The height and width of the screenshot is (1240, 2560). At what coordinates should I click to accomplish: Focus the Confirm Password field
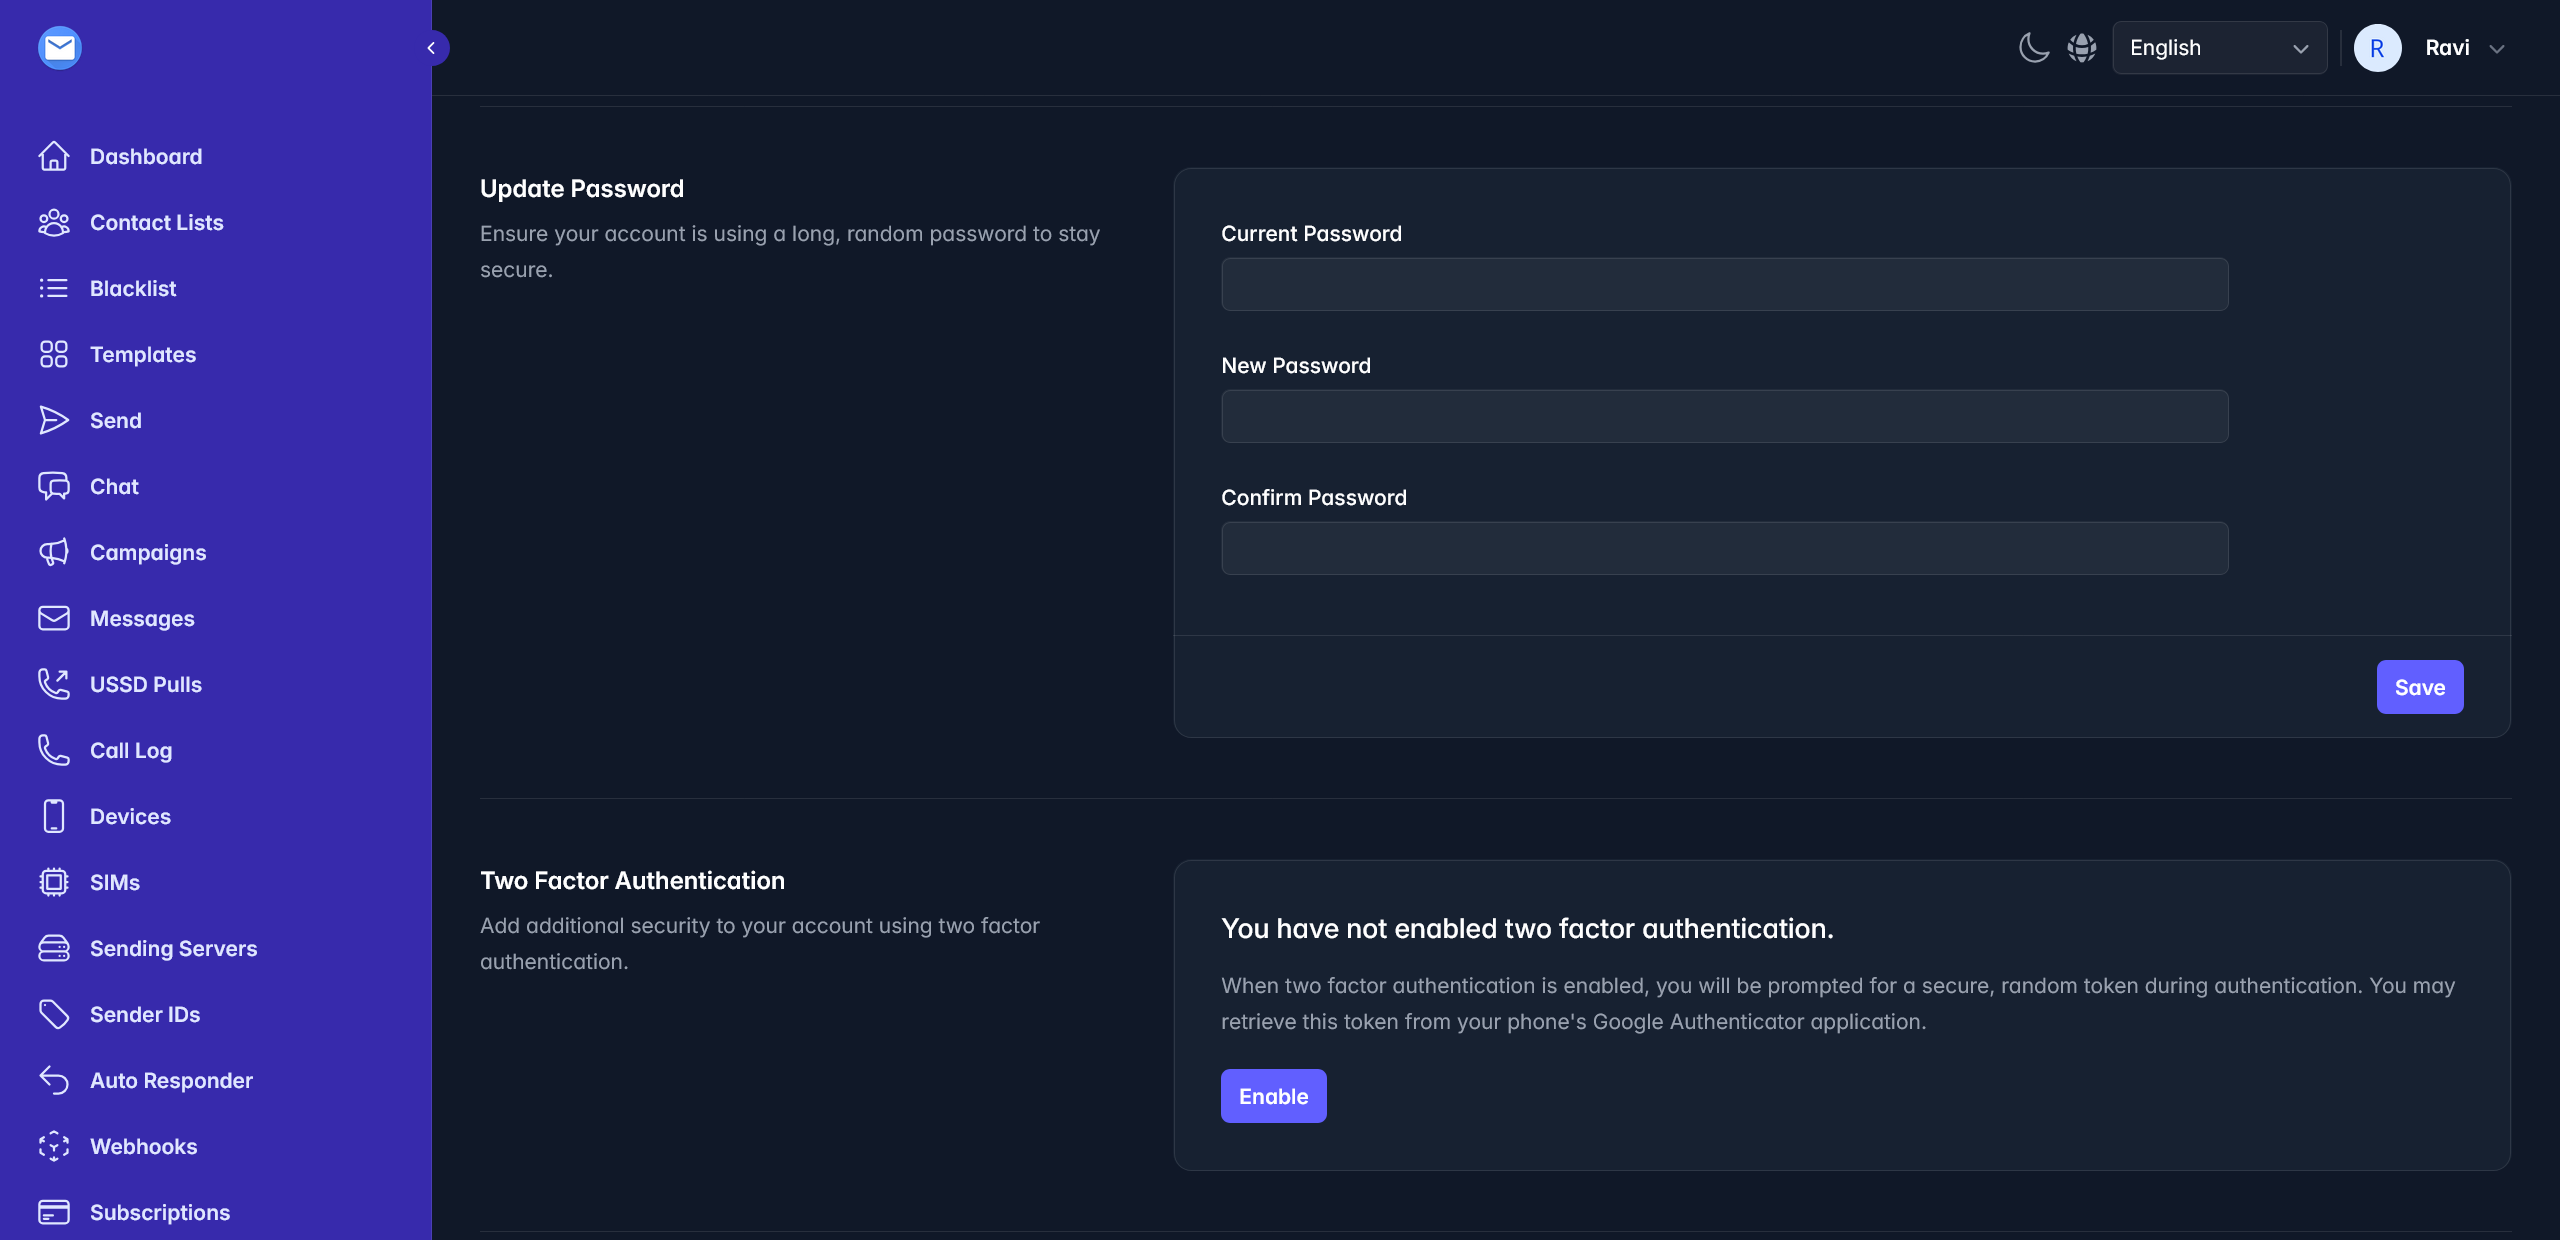(x=1724, y=548)
